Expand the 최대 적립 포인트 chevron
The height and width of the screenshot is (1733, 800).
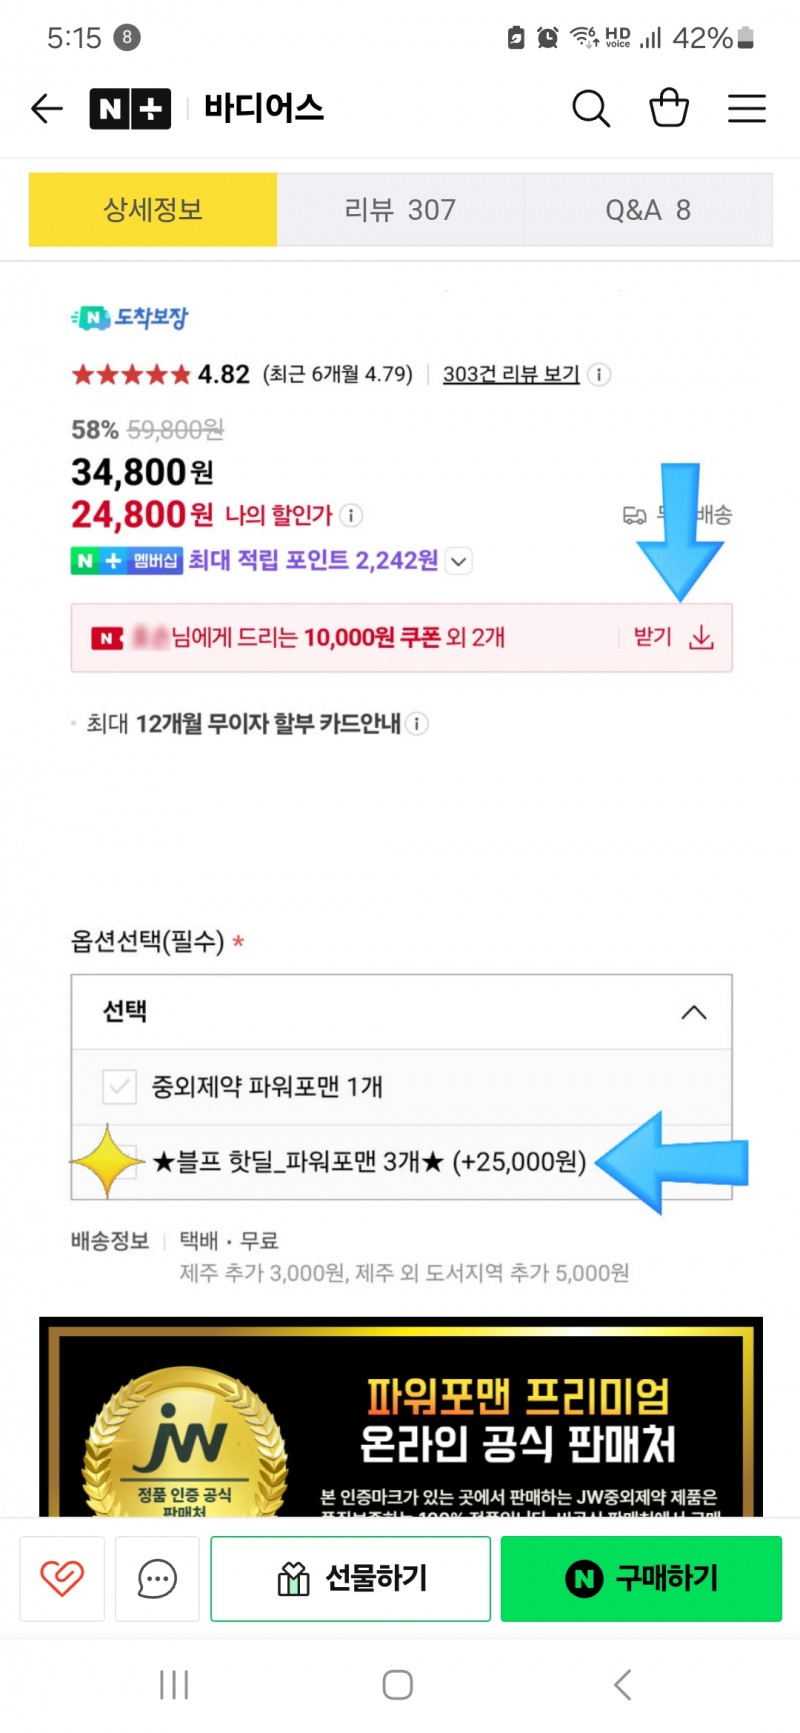(459, 561)
